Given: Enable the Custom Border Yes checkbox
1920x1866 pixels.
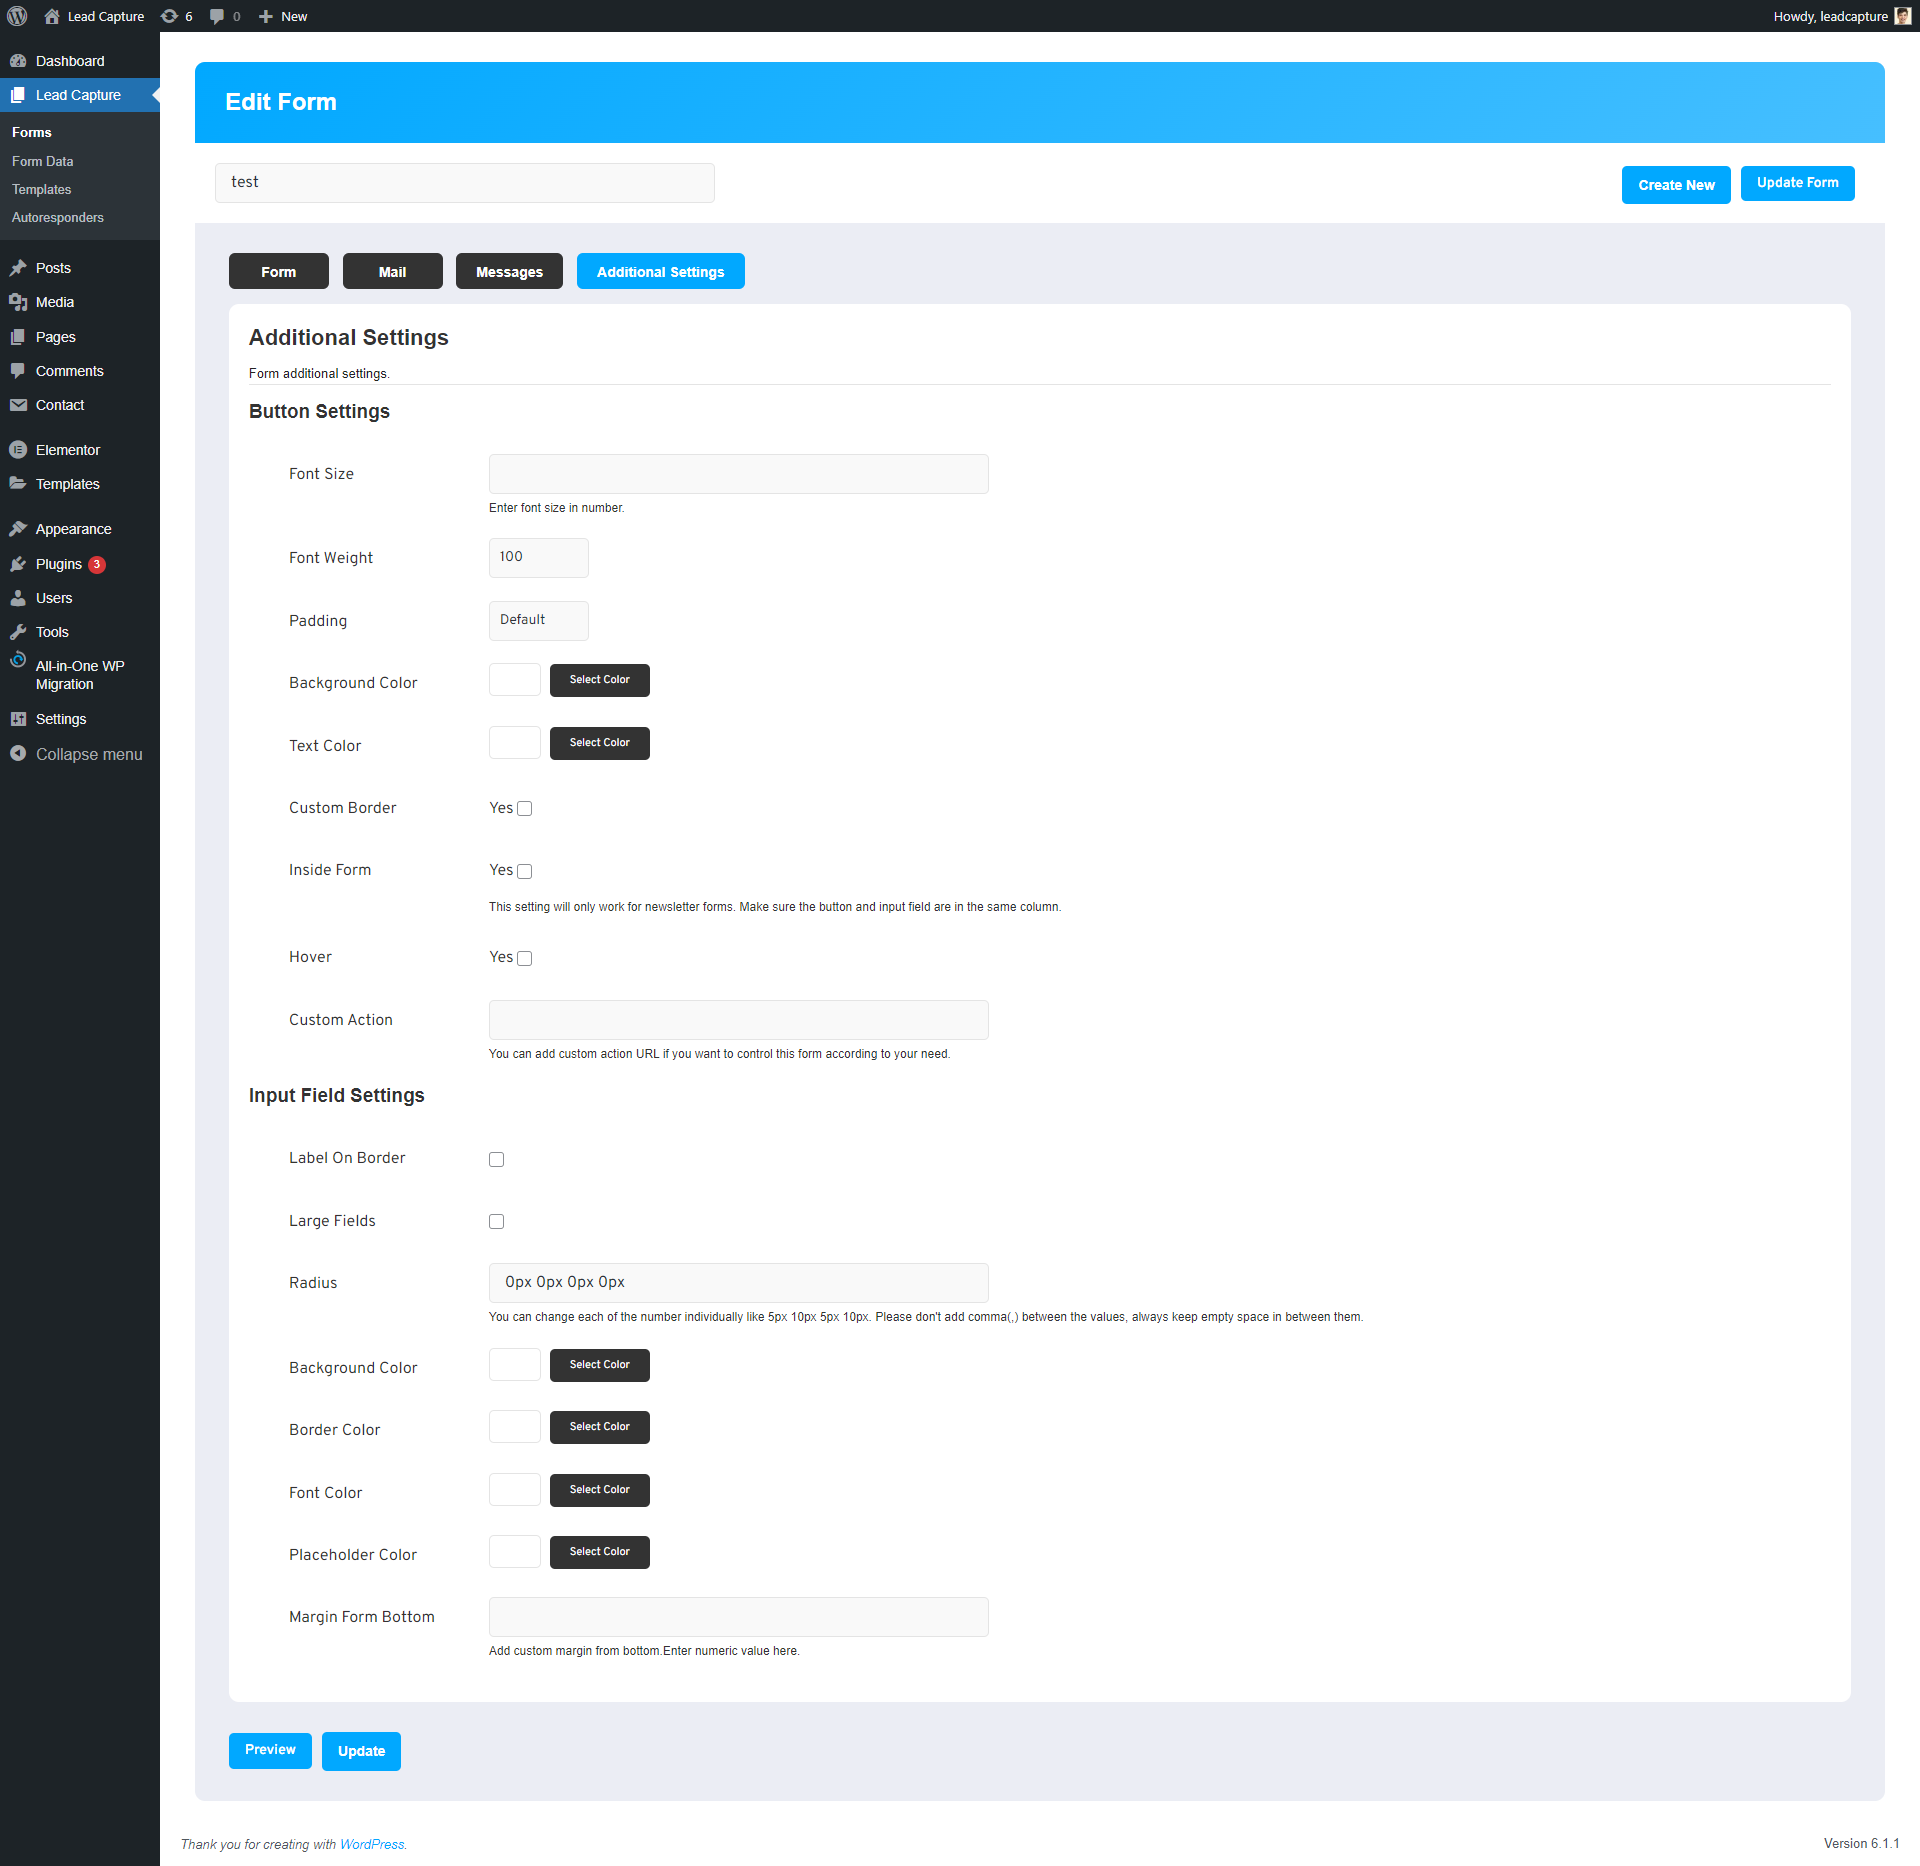Looking at the screenshot, I should point(524,809).
